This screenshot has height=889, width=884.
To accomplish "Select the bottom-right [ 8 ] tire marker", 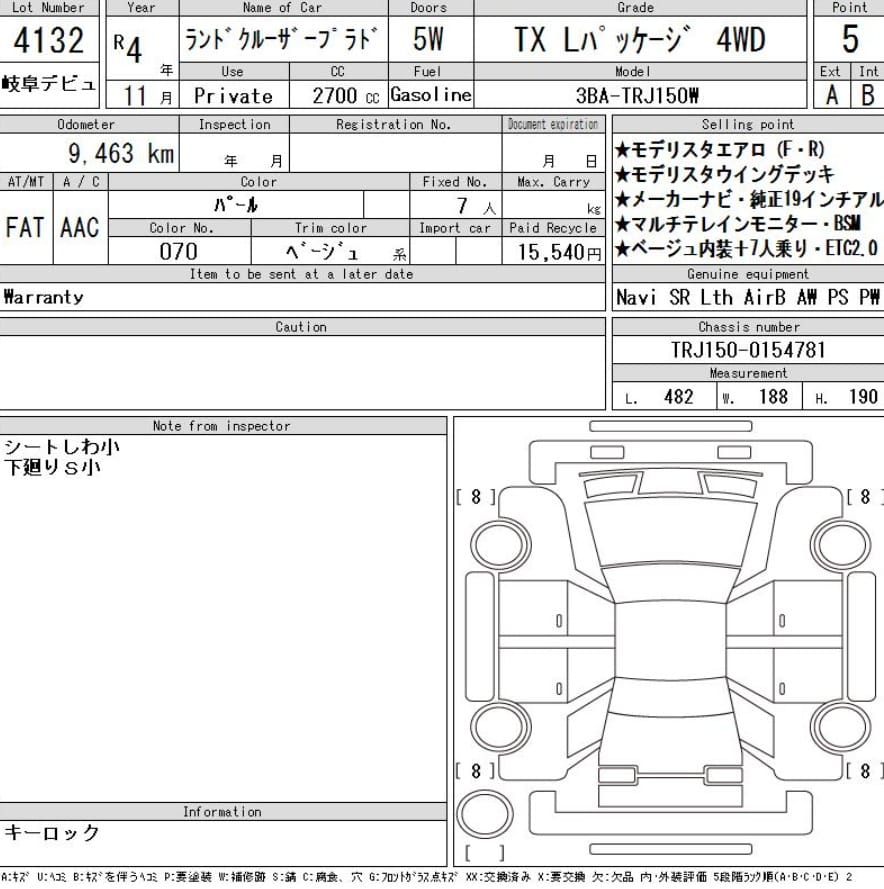I will (865, 771).
